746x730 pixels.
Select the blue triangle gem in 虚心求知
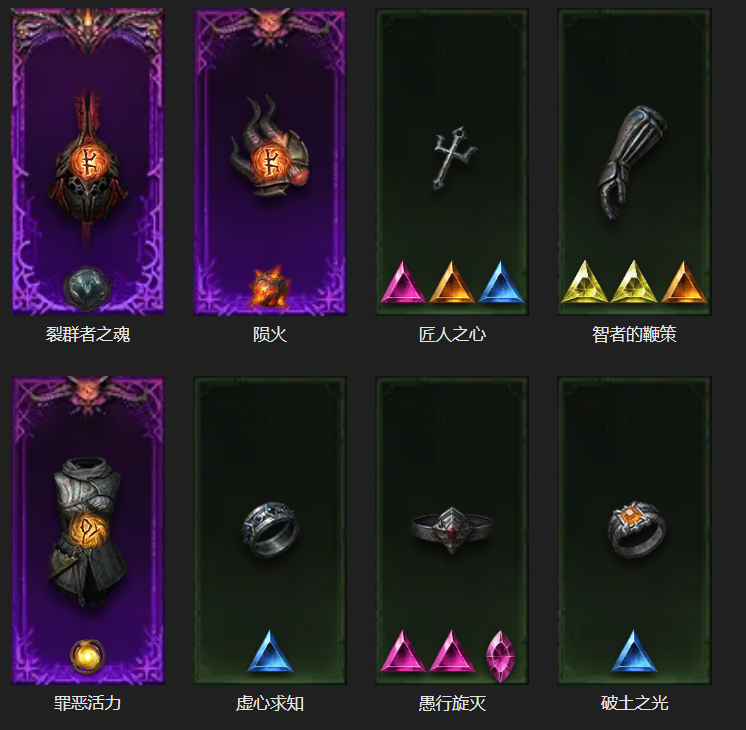(270, 651)
